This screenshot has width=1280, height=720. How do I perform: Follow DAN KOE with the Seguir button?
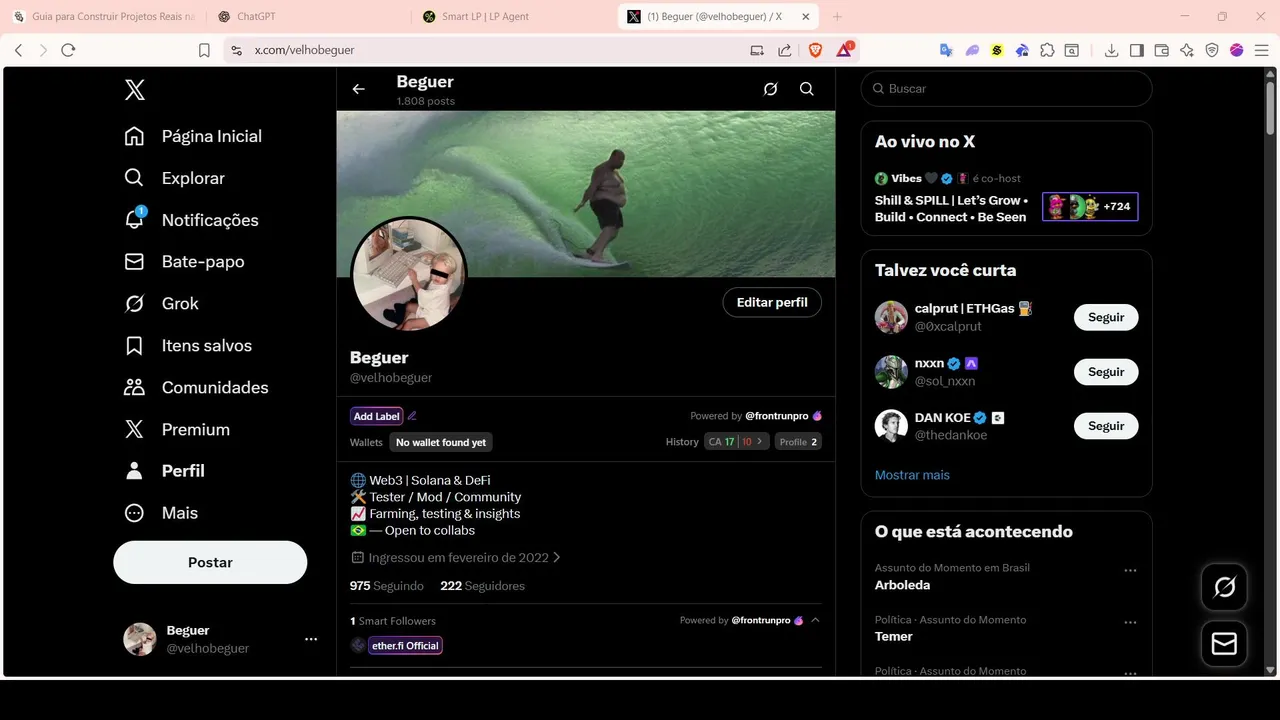click(x=1106, y=426)
